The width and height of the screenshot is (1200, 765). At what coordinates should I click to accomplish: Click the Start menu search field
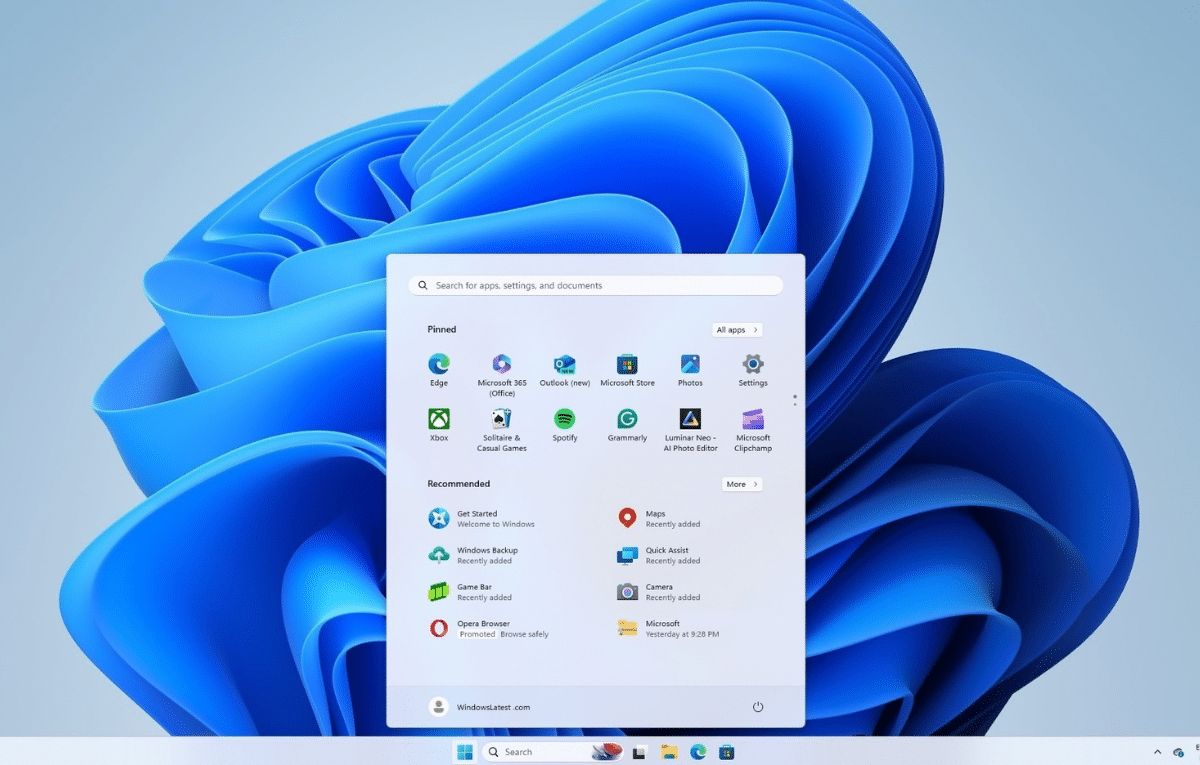tap(595, 286)
